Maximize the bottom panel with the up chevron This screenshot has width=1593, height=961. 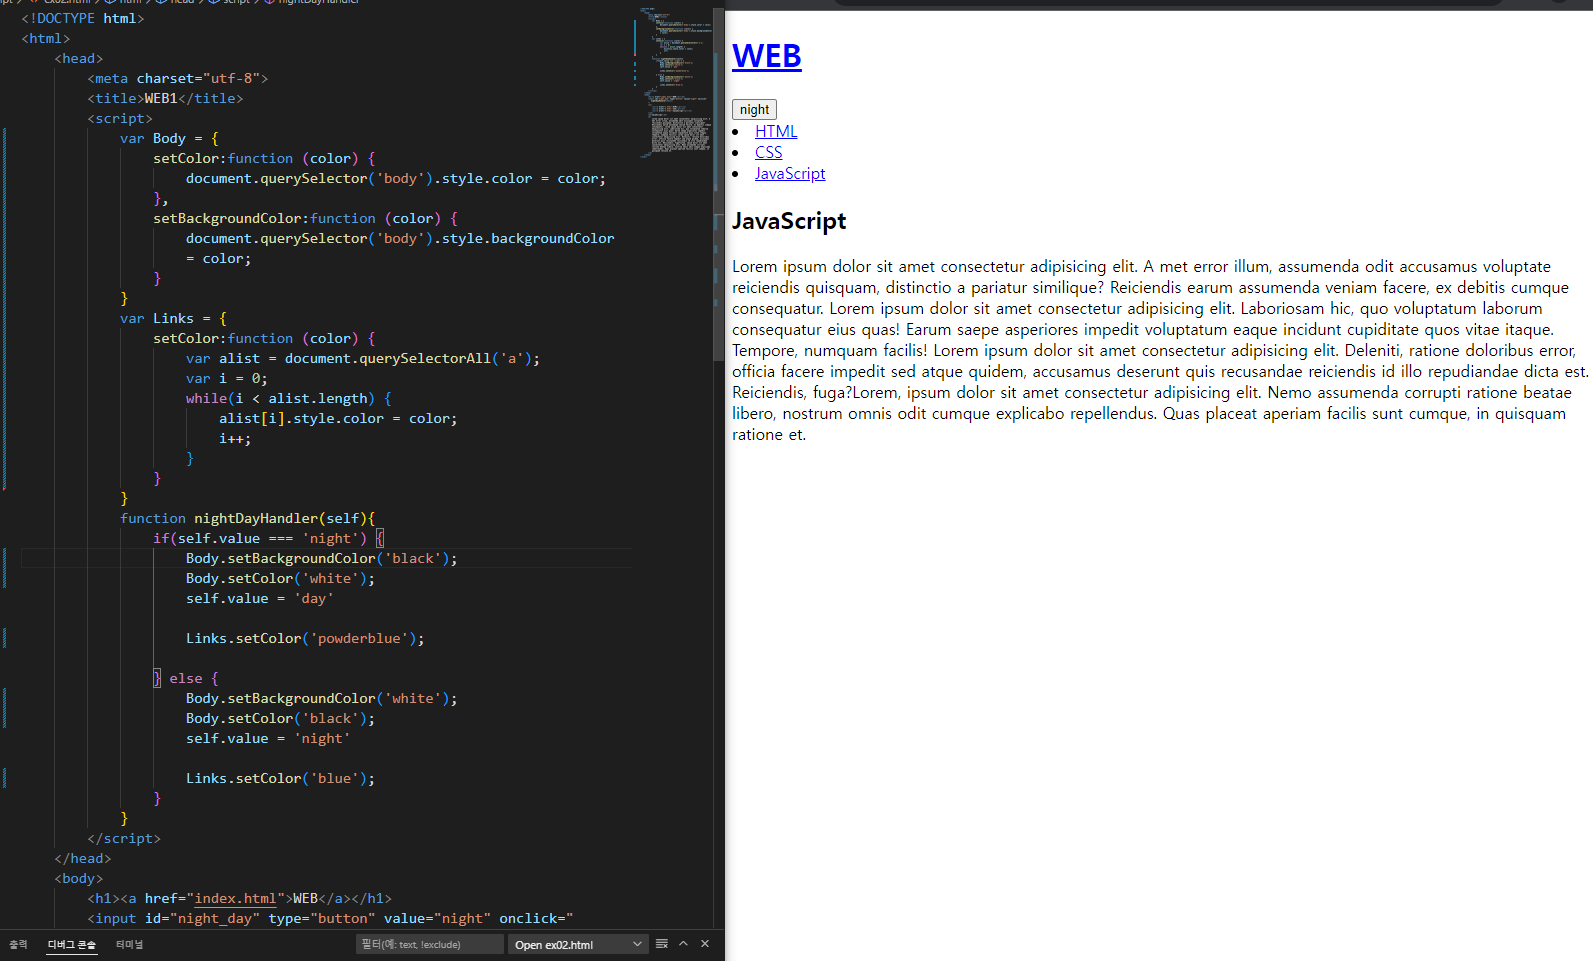click(x=683, y=943)
